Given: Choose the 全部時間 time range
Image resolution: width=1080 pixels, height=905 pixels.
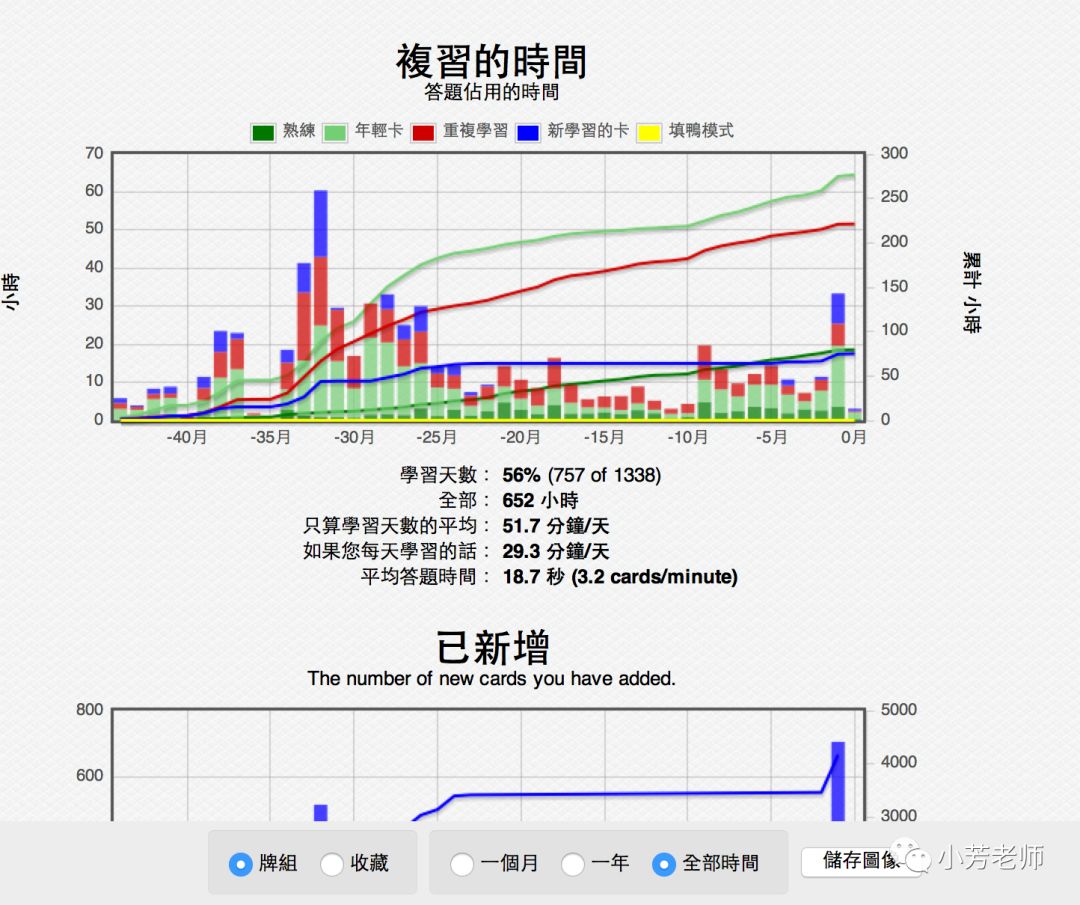Looking at the screenshot, I should click(x=663, y=864).
